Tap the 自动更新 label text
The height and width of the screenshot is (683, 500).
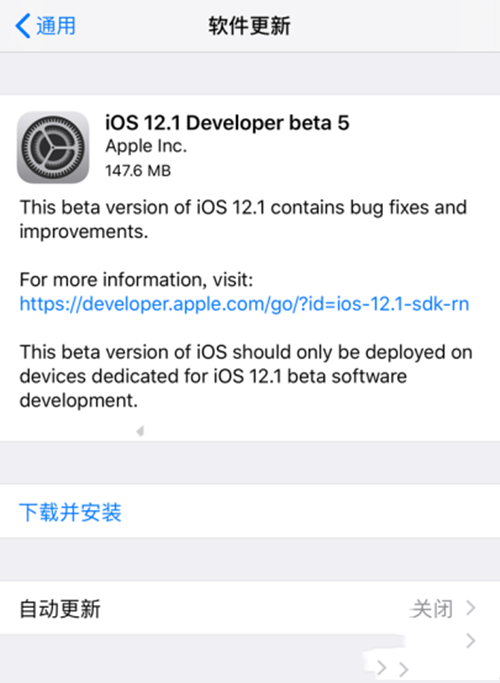[x=60, y=609]
